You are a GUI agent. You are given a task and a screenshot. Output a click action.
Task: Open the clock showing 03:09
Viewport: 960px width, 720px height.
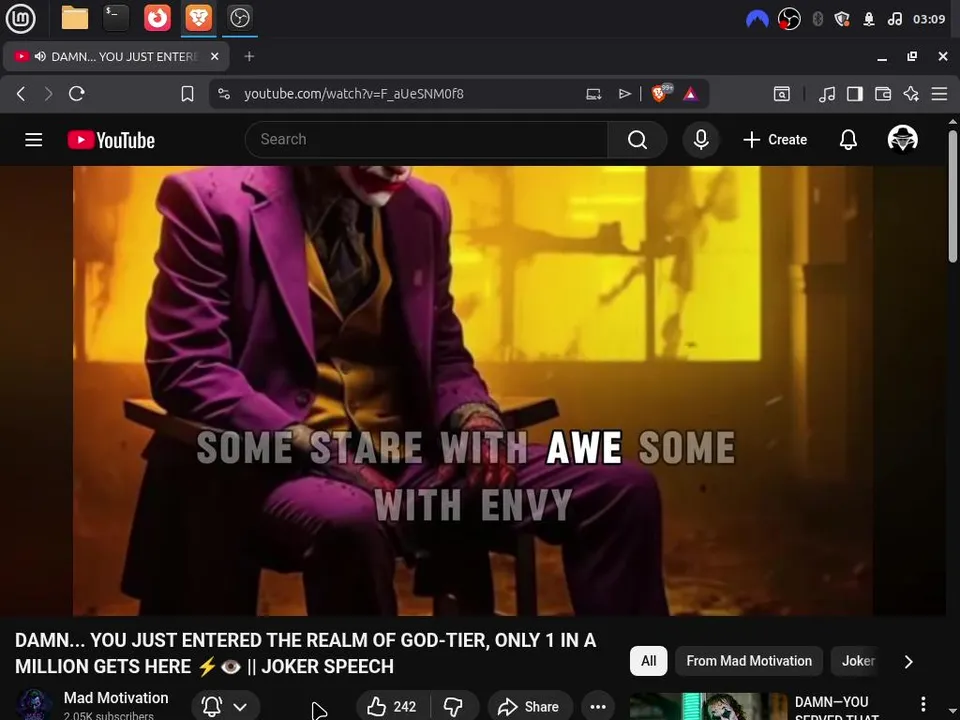(x=929, y=19)
